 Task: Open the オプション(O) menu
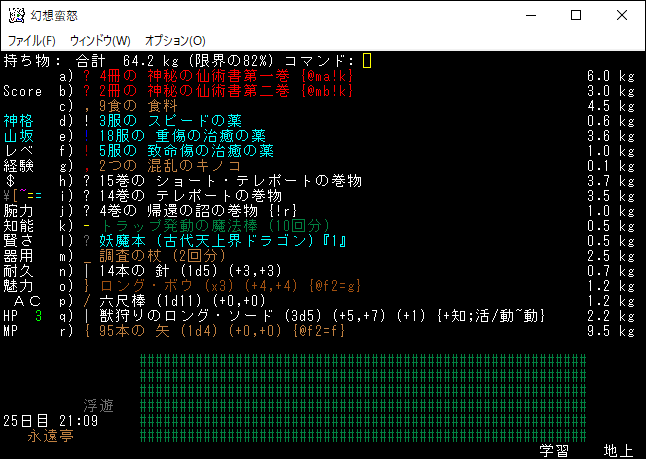coord(175,40)
